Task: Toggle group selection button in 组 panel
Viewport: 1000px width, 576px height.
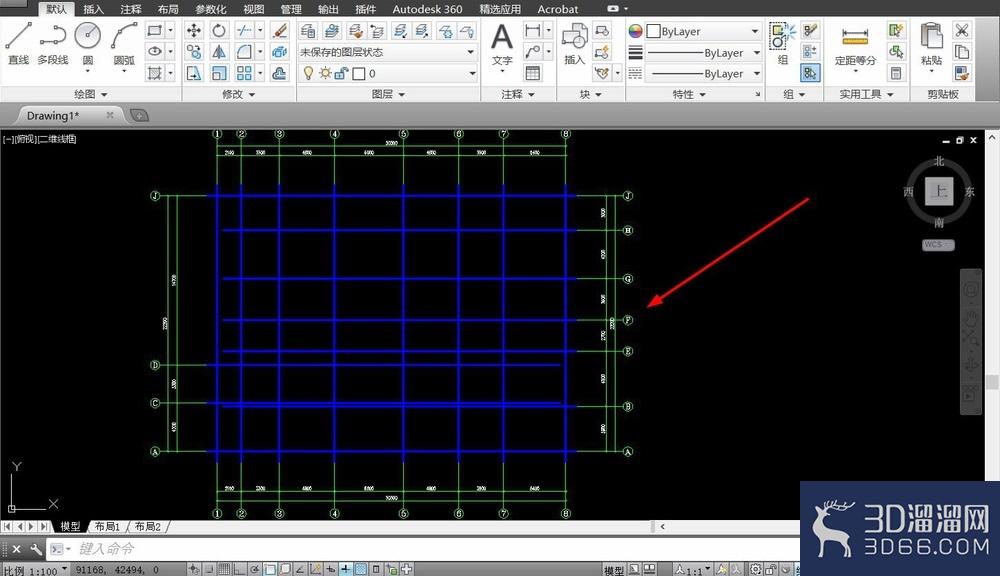Action: [x=810, y=73]
